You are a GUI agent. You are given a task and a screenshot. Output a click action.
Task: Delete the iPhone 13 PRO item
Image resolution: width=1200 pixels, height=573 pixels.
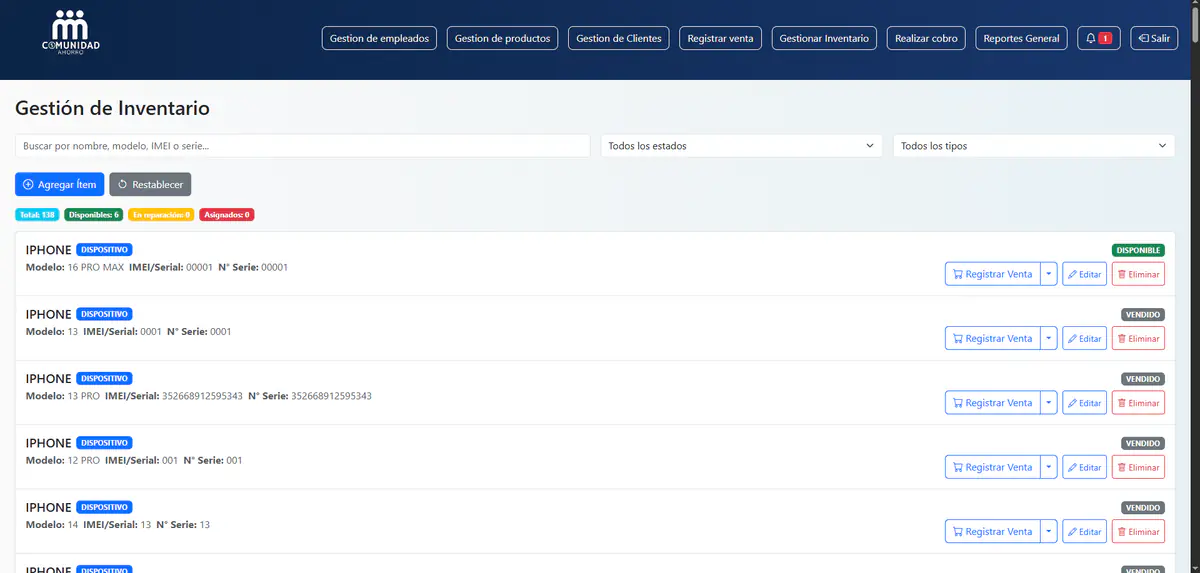tap(1138, 403)
